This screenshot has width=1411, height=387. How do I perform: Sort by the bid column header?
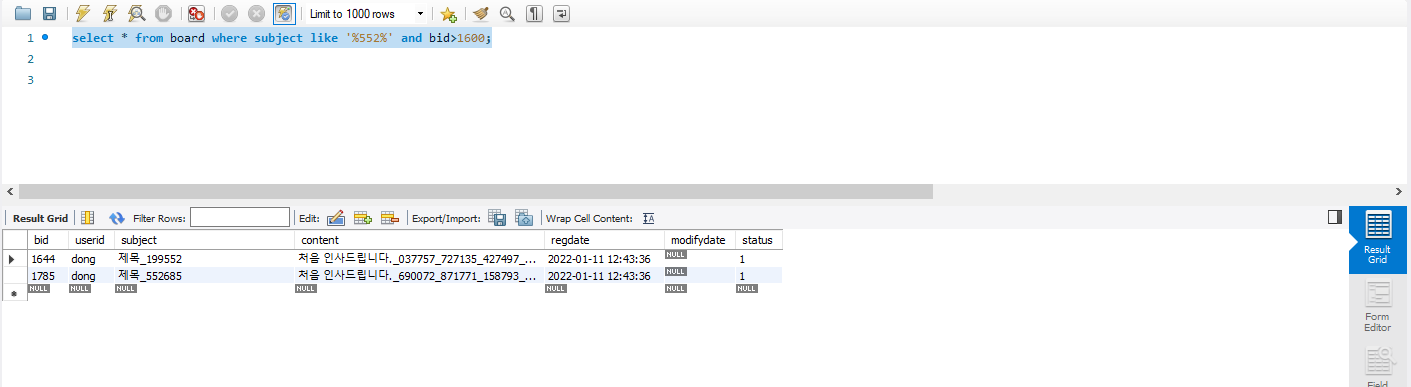tap(48, 240)
